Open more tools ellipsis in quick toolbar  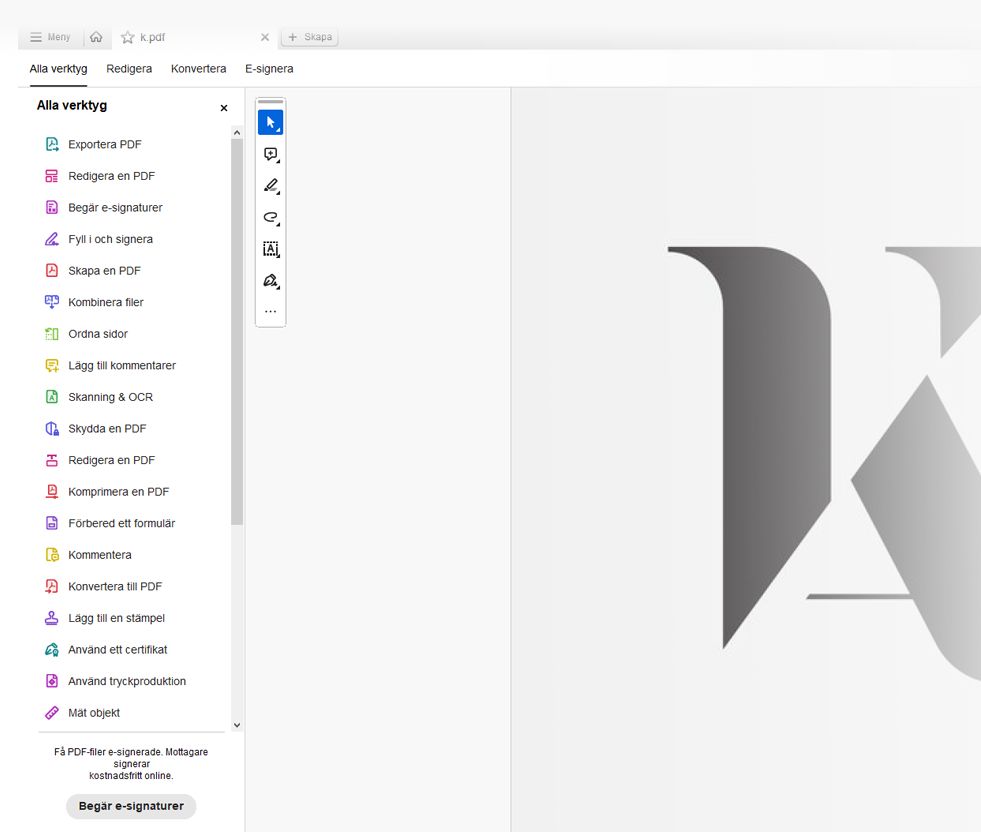[270, 311]
